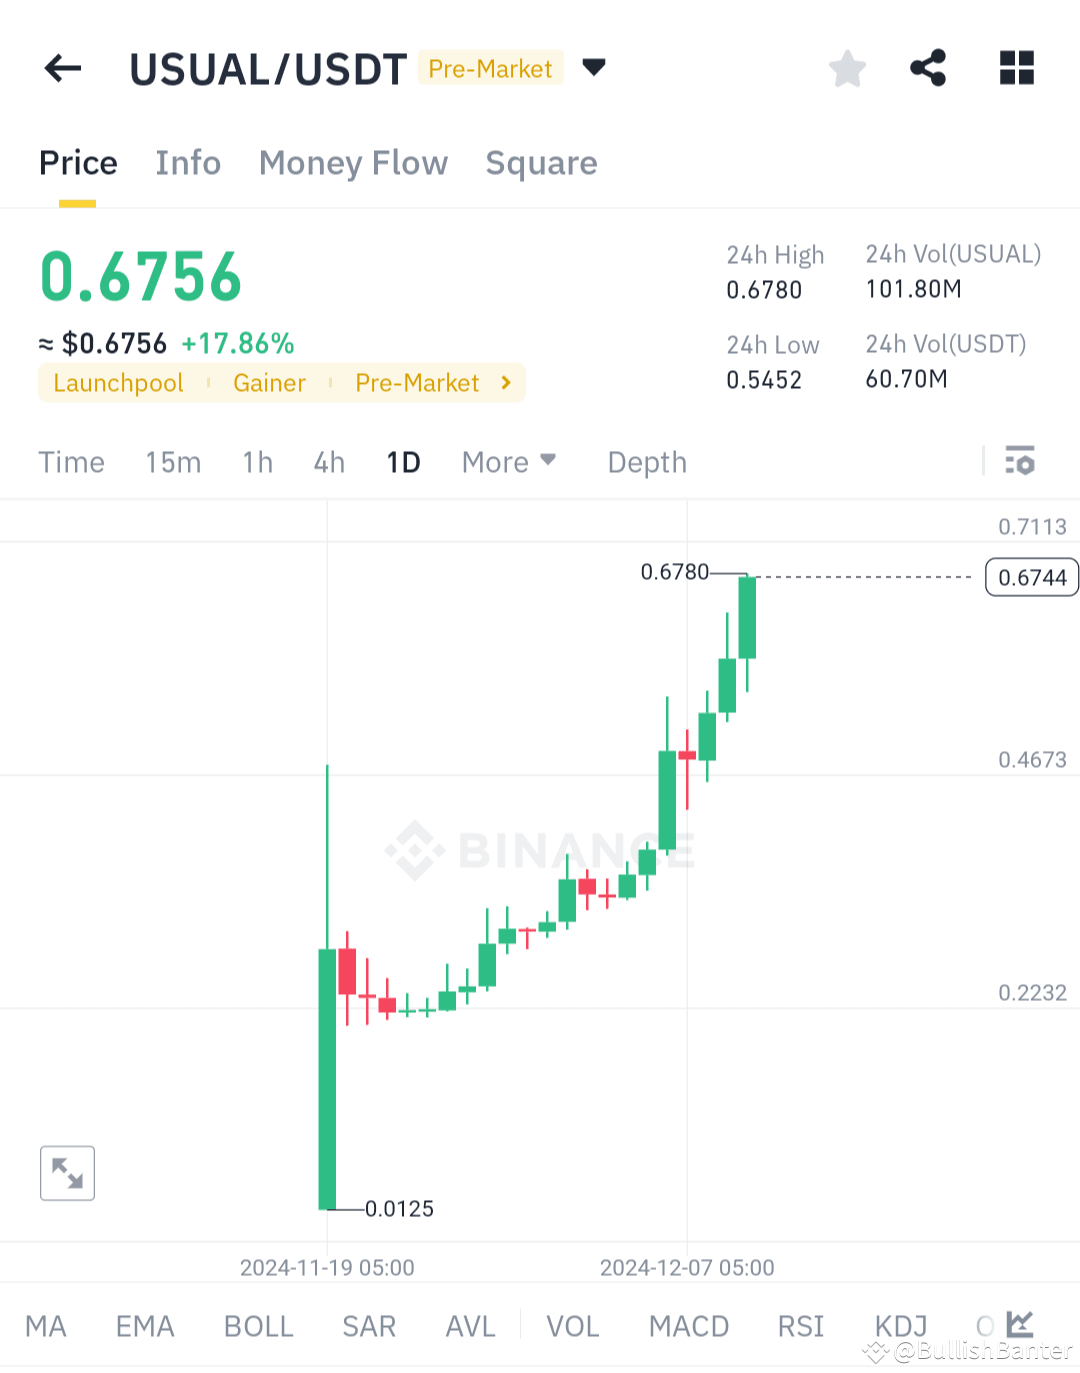Switch to the 15m chart interval
Image resolution: width=1080 pixels, height=1373 pixels.
(172, 462)
